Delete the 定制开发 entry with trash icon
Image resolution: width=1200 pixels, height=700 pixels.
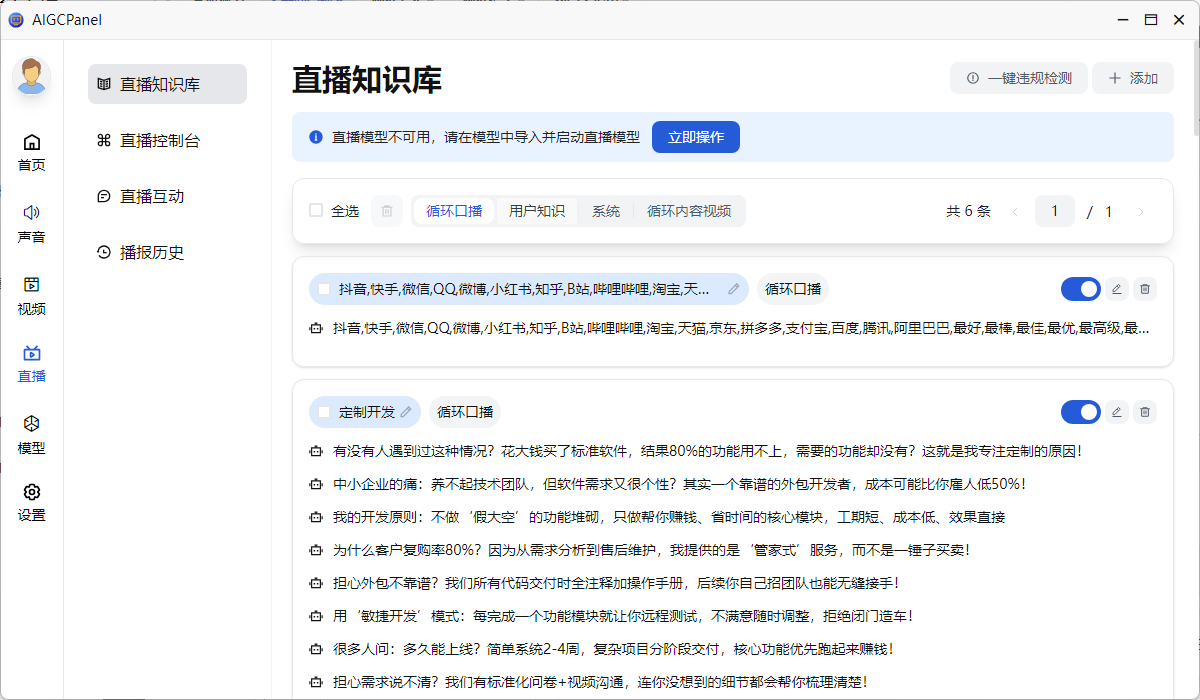click(x=1145, y=412)
